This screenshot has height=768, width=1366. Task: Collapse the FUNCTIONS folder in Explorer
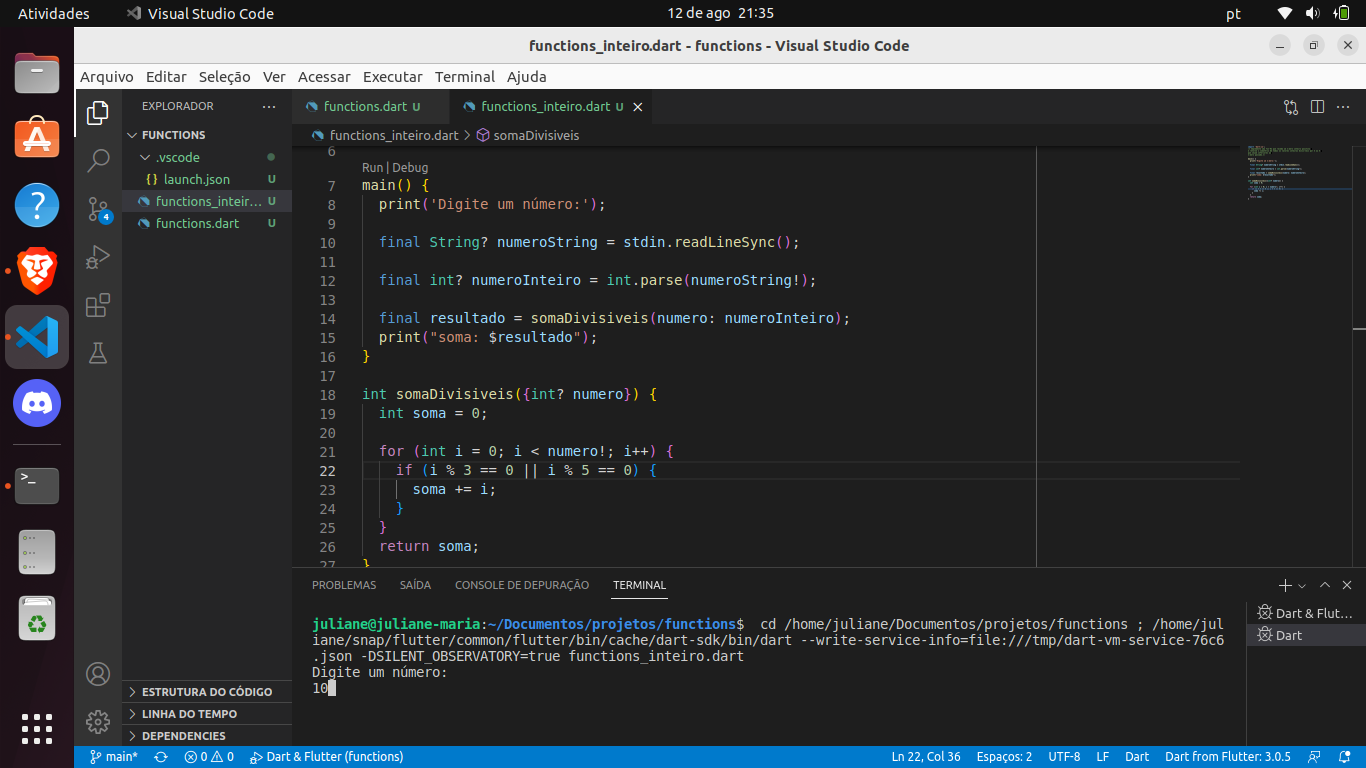(131, 134)
